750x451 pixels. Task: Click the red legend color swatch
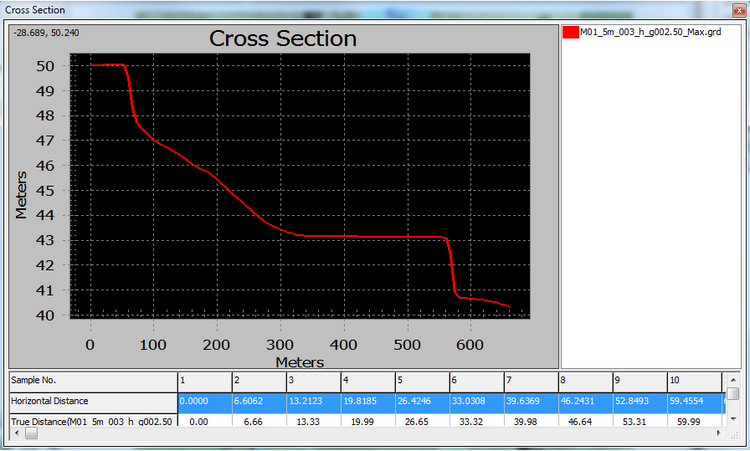[x=571, y=32]
